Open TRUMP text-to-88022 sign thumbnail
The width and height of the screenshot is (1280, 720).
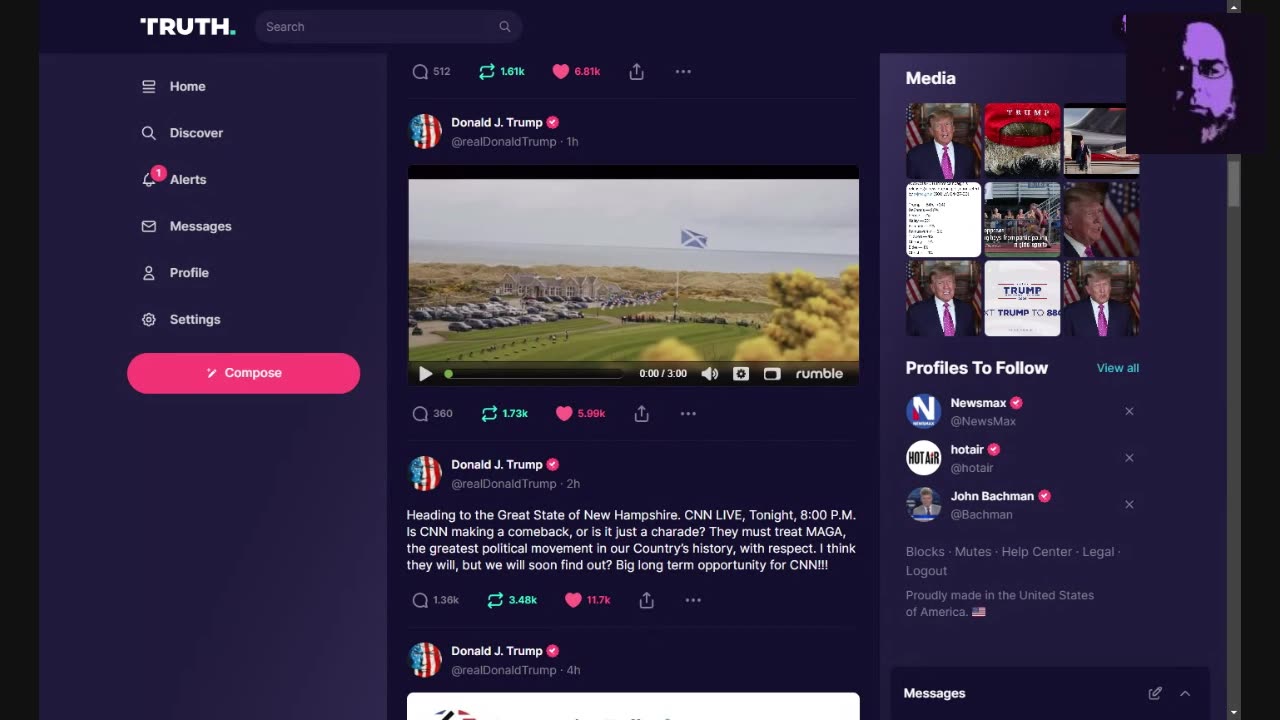click(x=1022, y=298)
